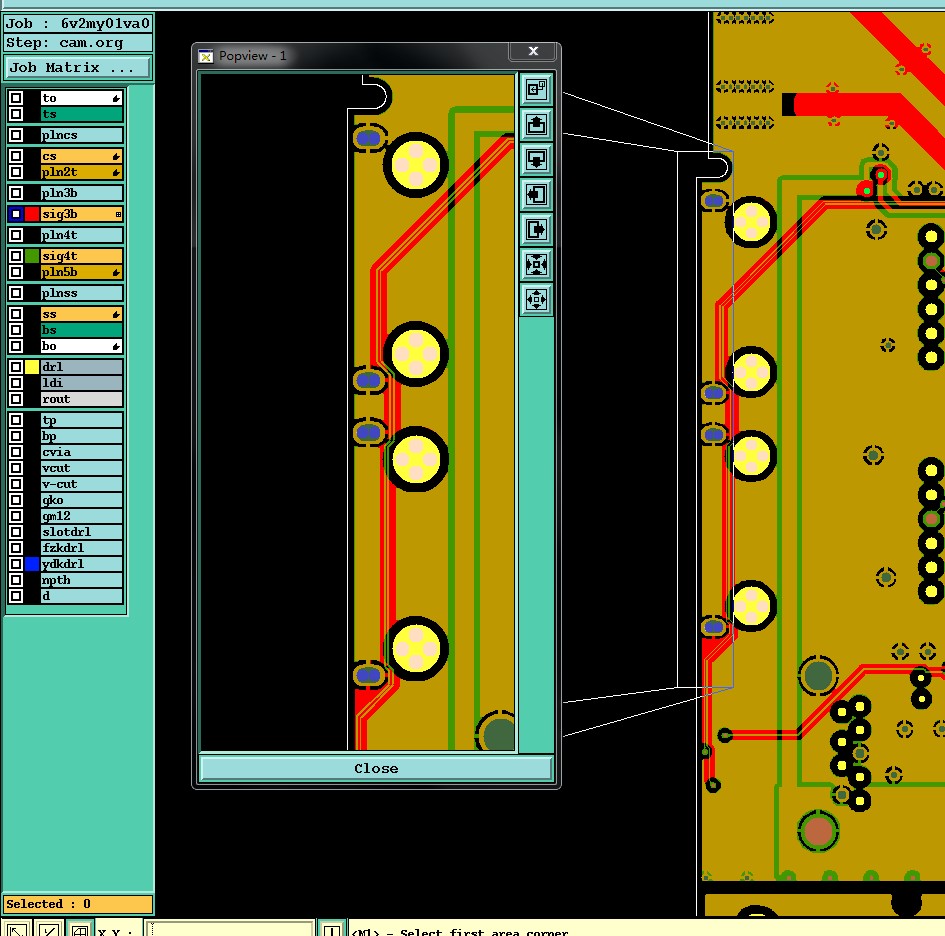Click the top window-link icon in Popview toolbar
This screenshot has height=936, width=945.
536,89
